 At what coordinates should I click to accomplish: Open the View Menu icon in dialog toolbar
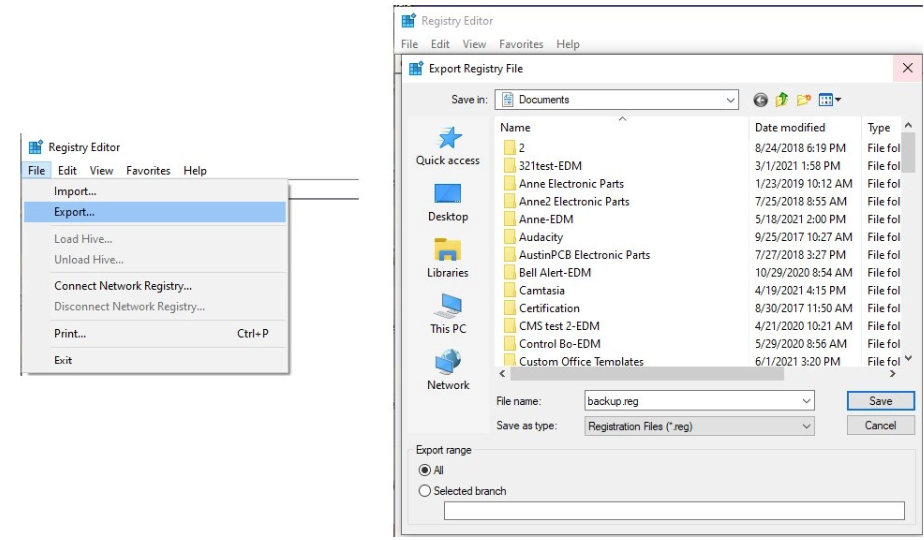click(830, 100)
